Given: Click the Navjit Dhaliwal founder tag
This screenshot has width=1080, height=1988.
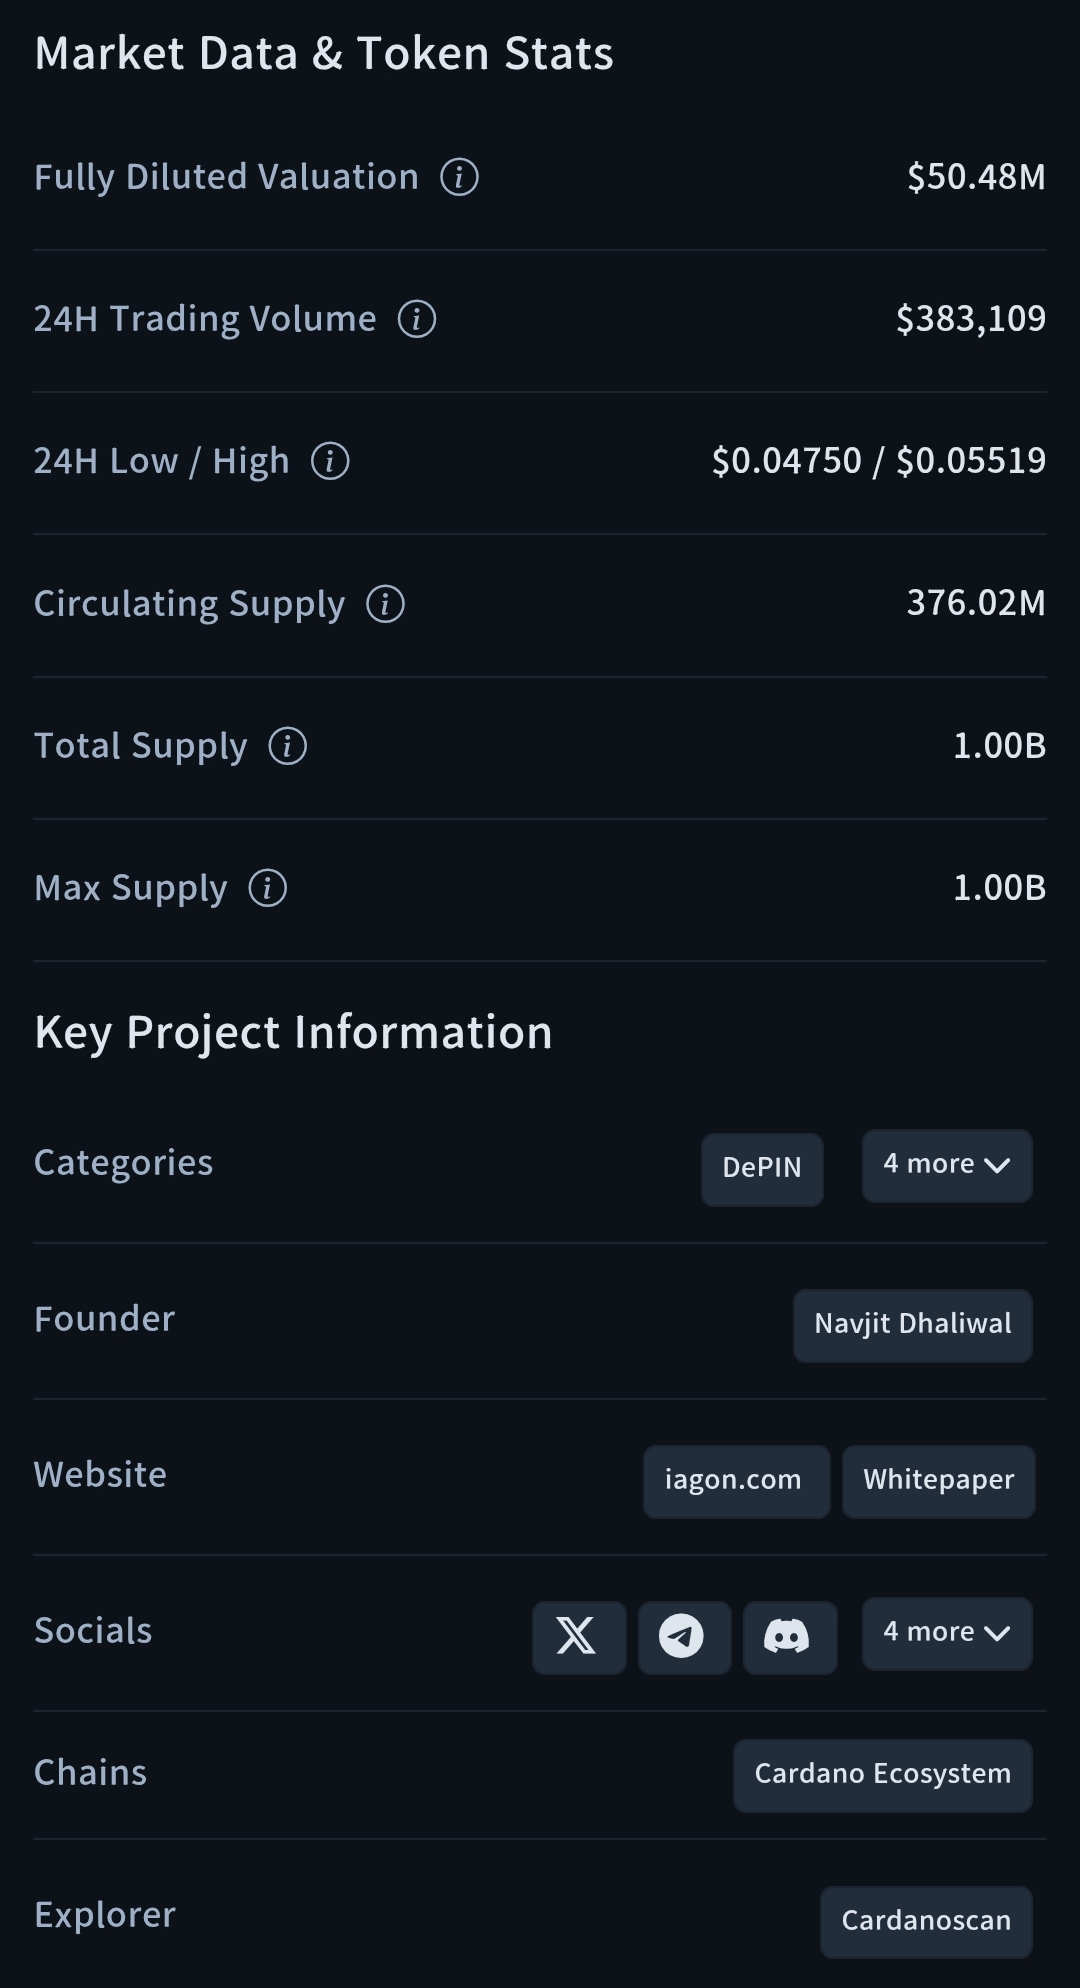Looking at the screenshot, I should pyautogui.click(x=912, y=1324).
